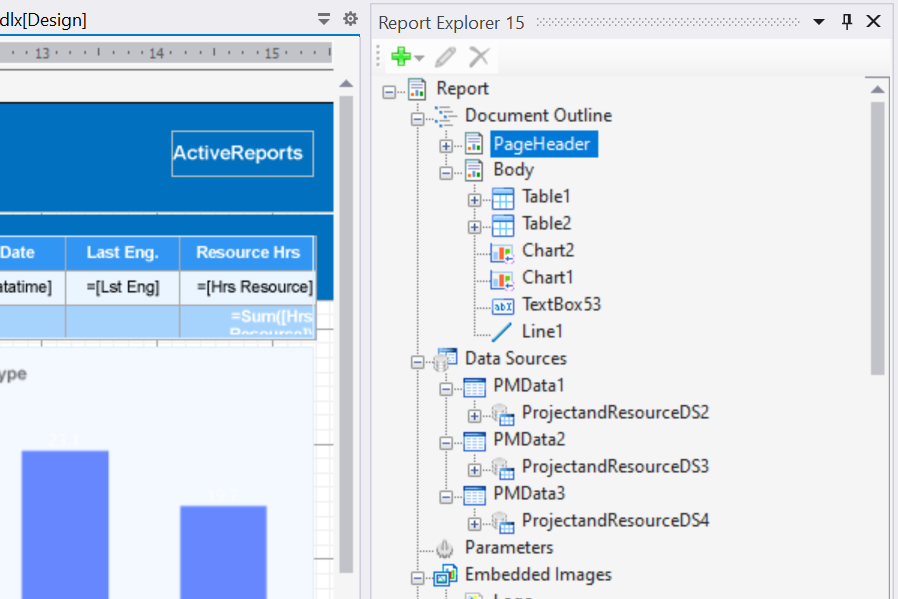Image resolution: width=898 pixels, height=599 pixels.
Task: Click the Data Sources database icon
Action: pyautogui.click(x=446, y=359)
